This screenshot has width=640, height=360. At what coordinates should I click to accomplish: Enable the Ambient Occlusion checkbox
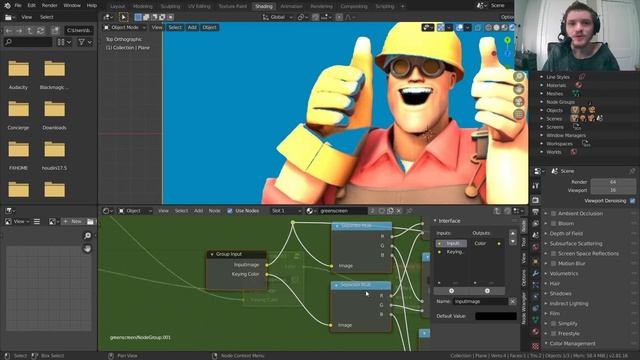(x=553, y=213)
